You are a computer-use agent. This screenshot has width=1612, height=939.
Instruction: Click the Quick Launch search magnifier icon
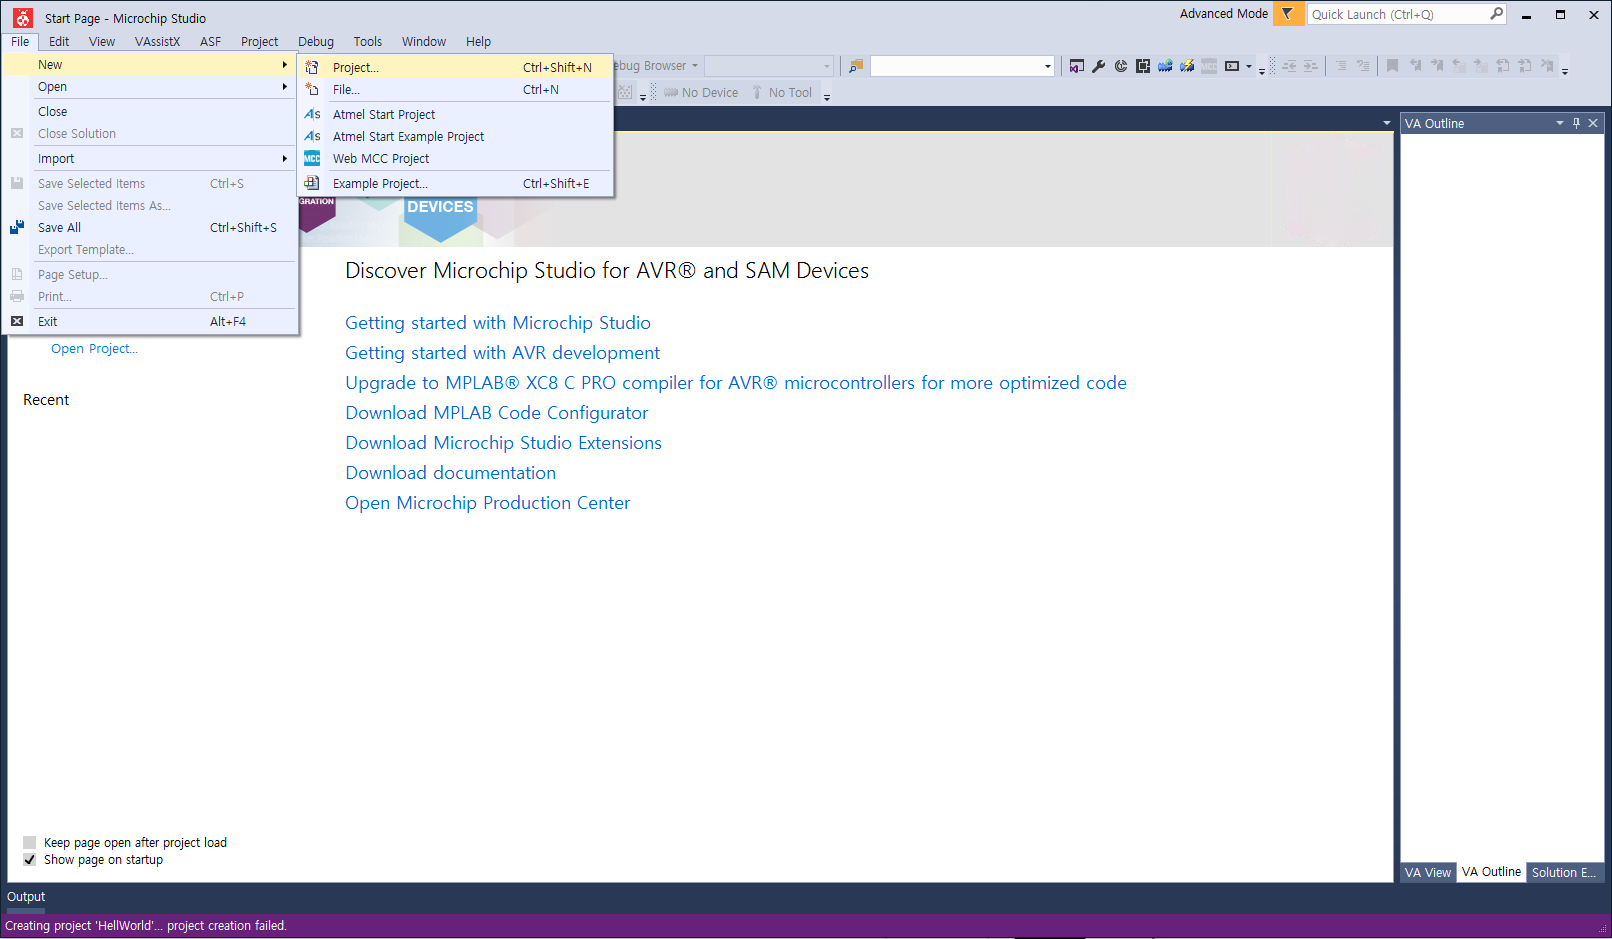[x=1496, y=14]
